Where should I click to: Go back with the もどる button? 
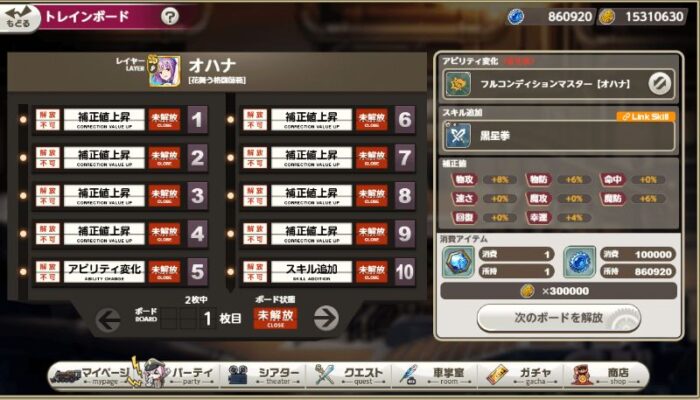tap(19, 18)
